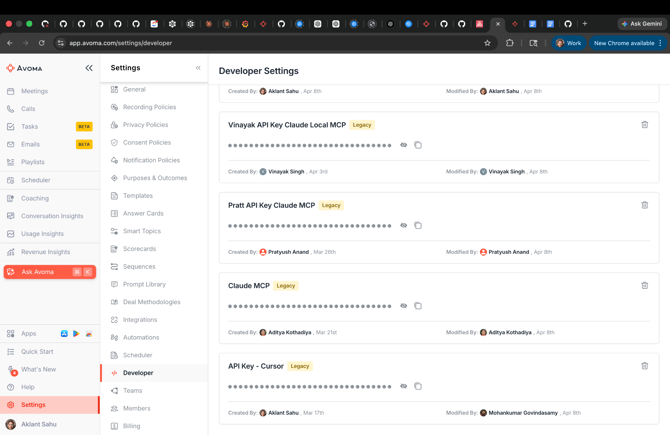Viewport: 670px width, 435px height.
Task: Reveal the API Key - Cursor value
Action: coord(403,386)
